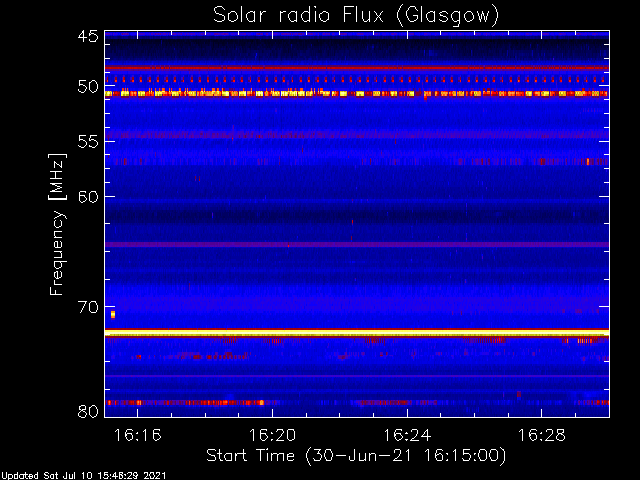Click the 50 frequency tick label
The width and height of the screenshot is (640, 480).
(88, 87)
